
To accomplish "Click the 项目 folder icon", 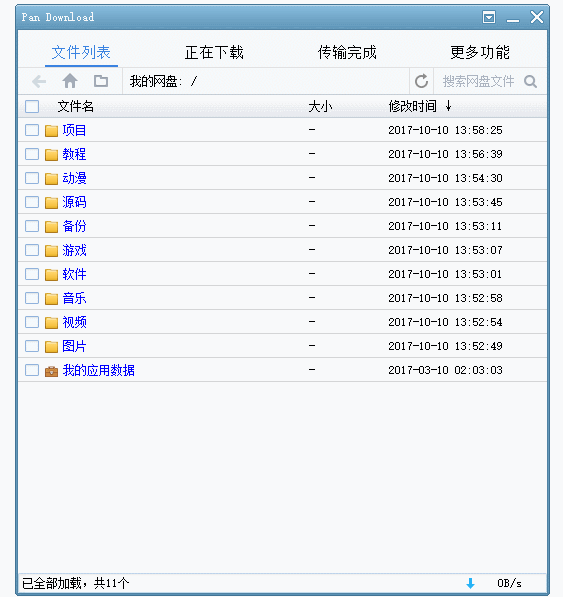I will click(51, 131).
